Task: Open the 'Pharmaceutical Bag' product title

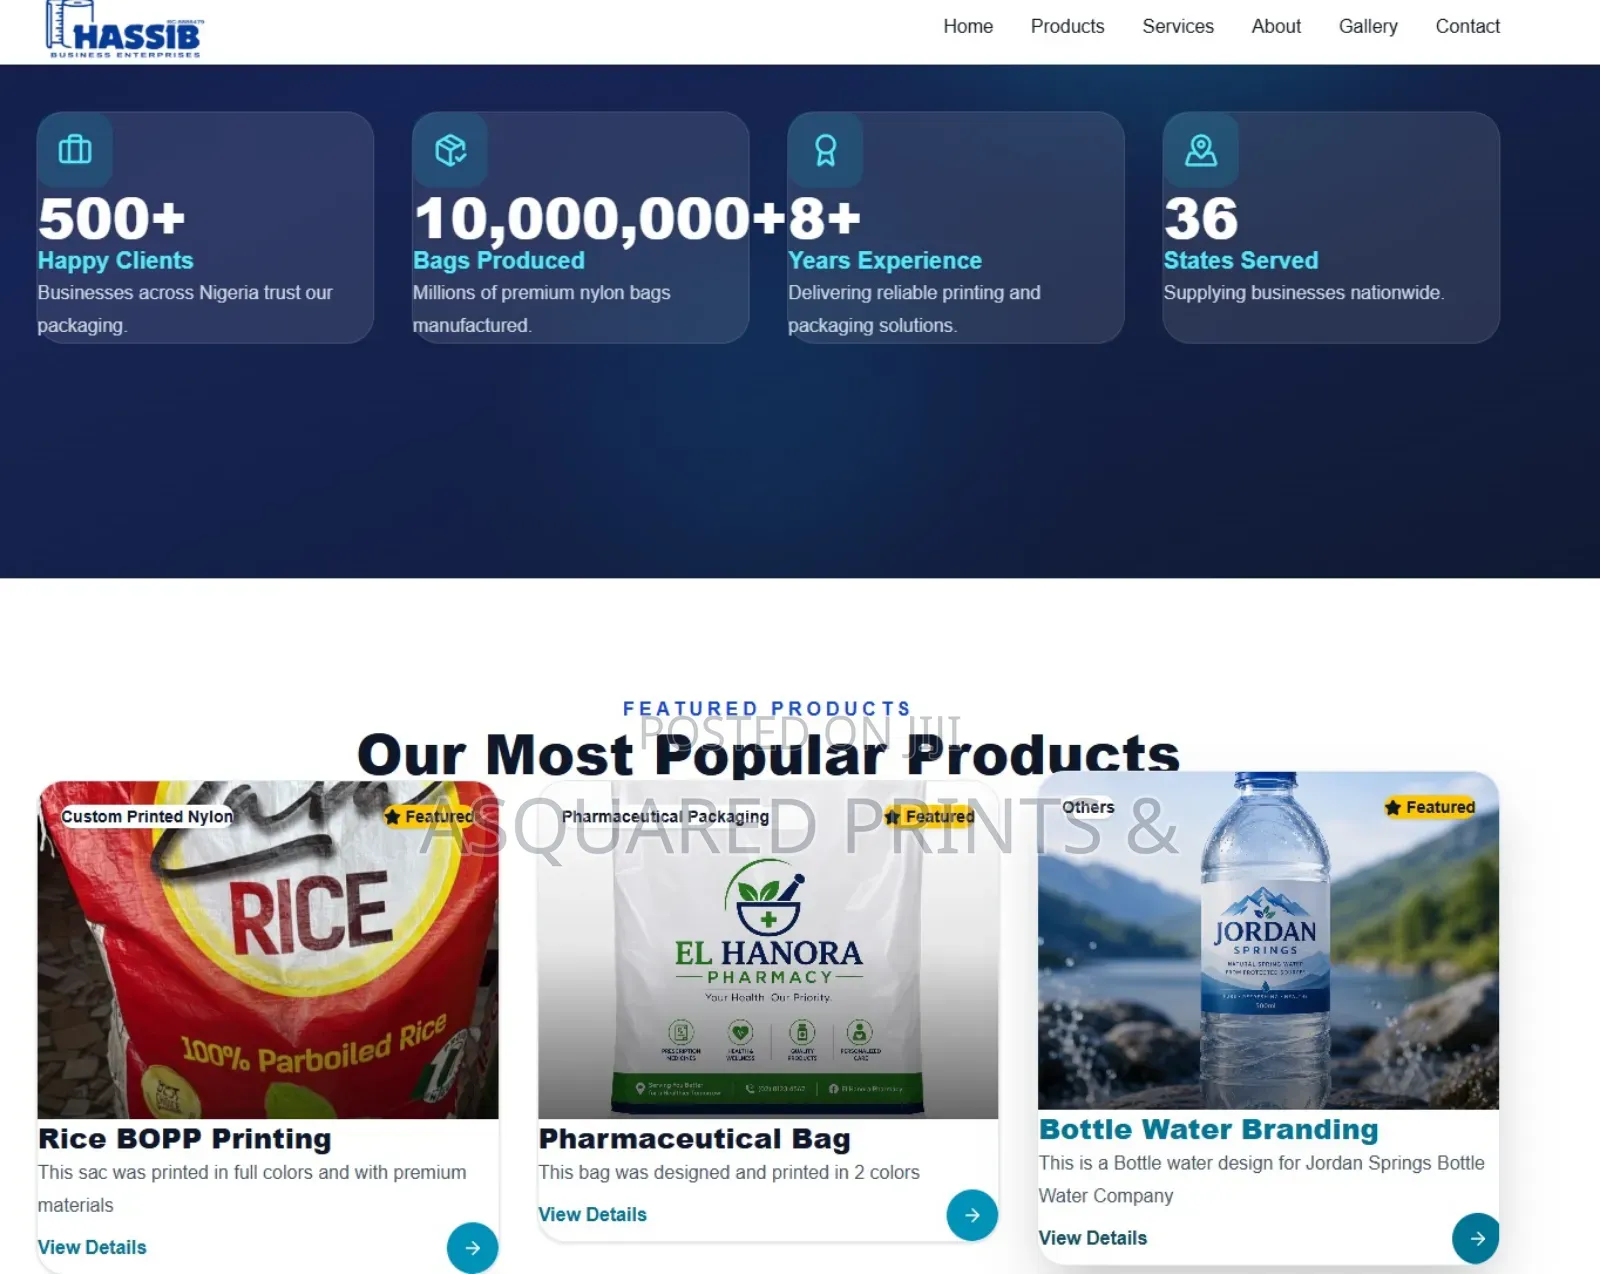Action: [x=694, y=1138]
